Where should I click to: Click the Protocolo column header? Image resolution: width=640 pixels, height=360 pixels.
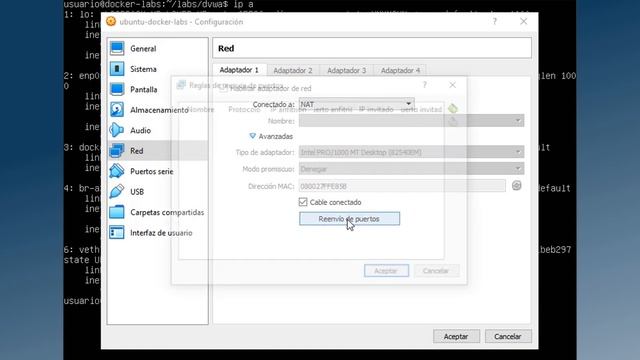point(244,109)
